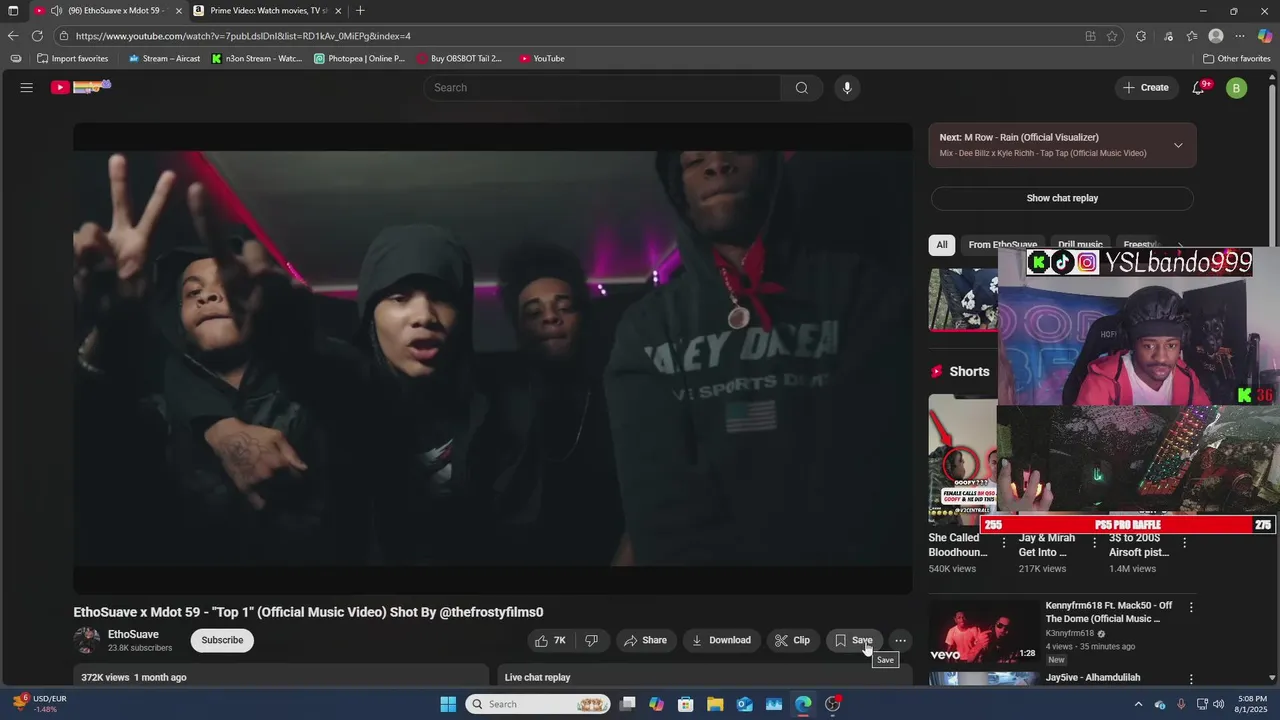Open options for Jay & Mirah short
Viewport: 1280px width, 720px height.
pyautogui.click(x=1095, y=543)
